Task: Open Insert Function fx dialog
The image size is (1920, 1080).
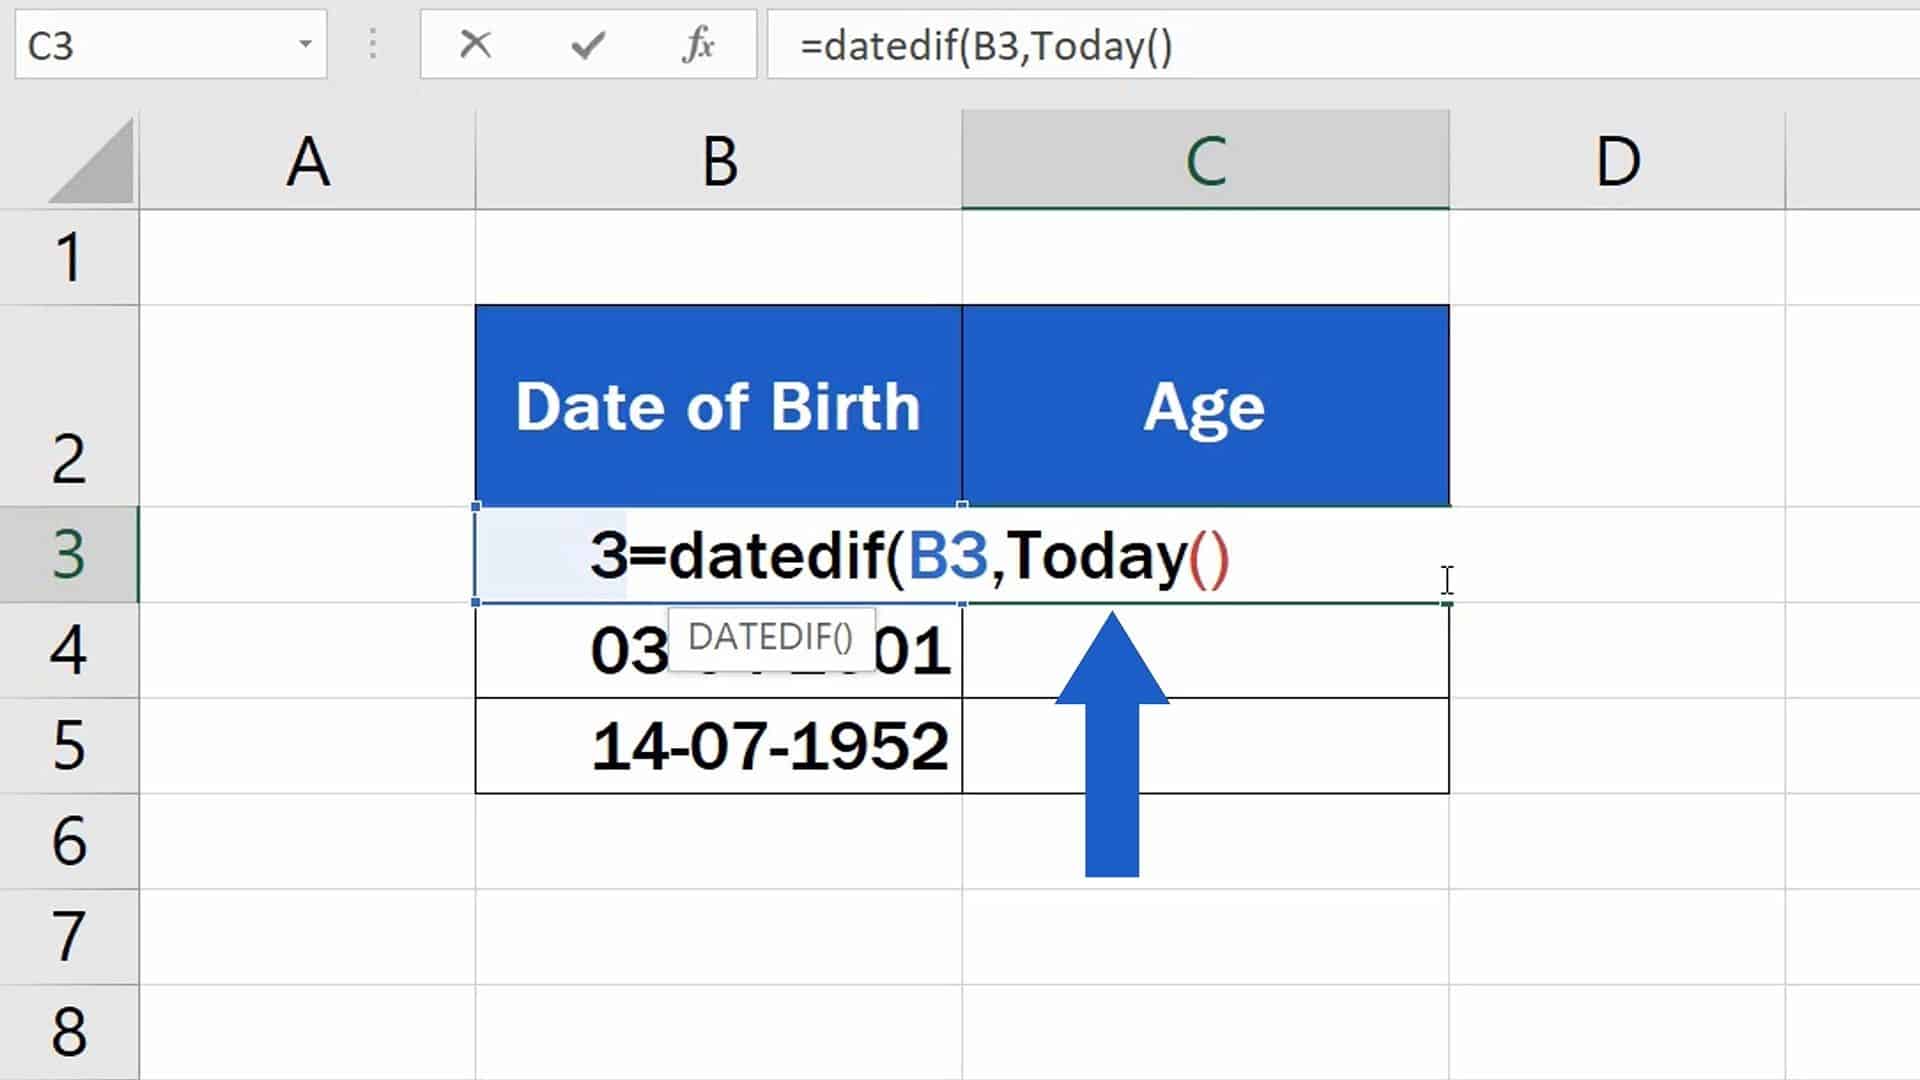Action: (x=698, y=45)
